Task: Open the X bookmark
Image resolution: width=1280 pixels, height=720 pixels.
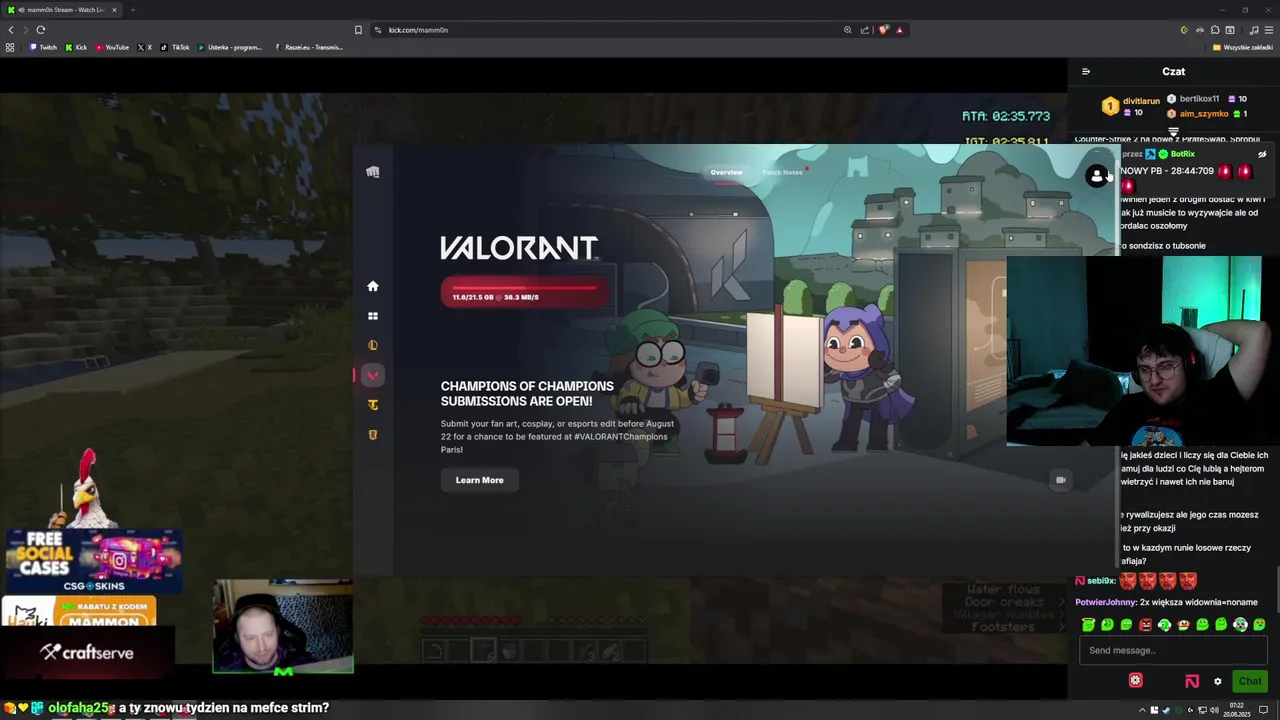Action: tap(145, 47)
